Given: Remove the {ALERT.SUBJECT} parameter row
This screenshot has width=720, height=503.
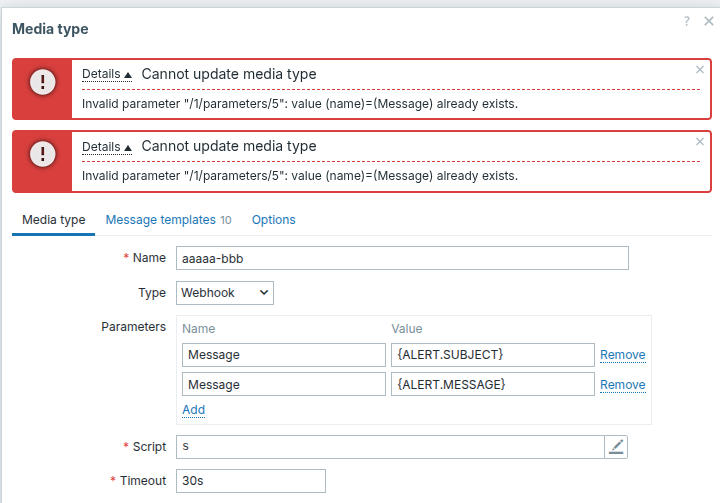Looking at the screenshot, I should click(x=622, y=355).
